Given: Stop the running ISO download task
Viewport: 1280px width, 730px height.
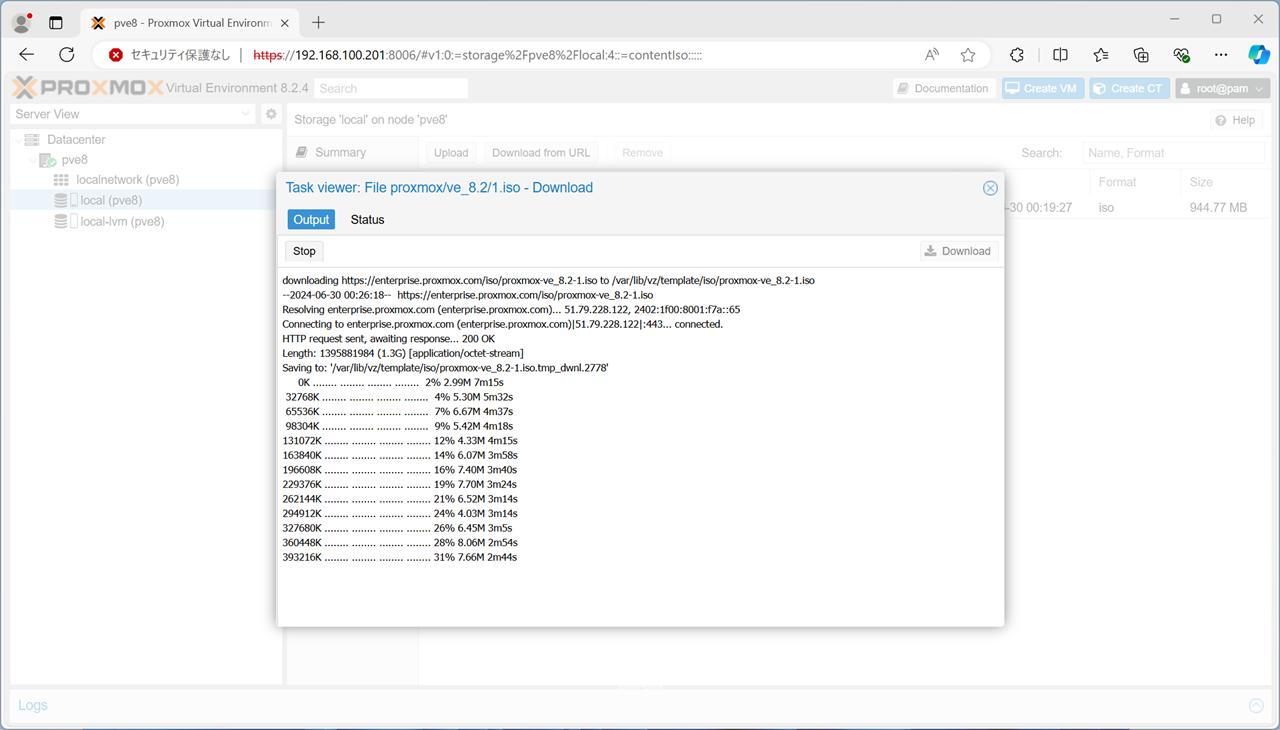Looking at the screenshot, I should pos(304,251).
